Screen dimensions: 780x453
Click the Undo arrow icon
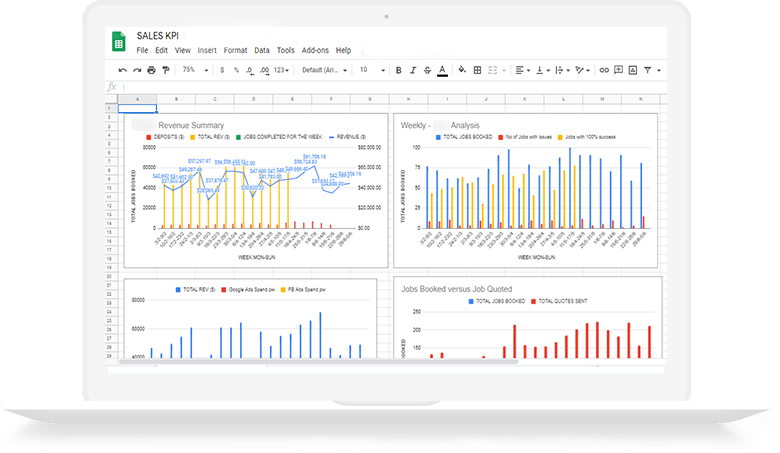123,71
